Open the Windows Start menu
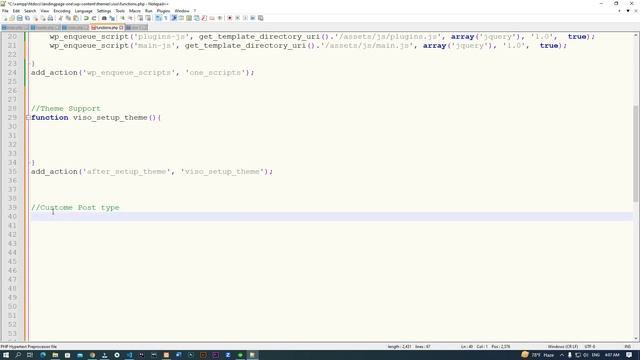This screenshot has height=360, width=640. pos(6,355)
